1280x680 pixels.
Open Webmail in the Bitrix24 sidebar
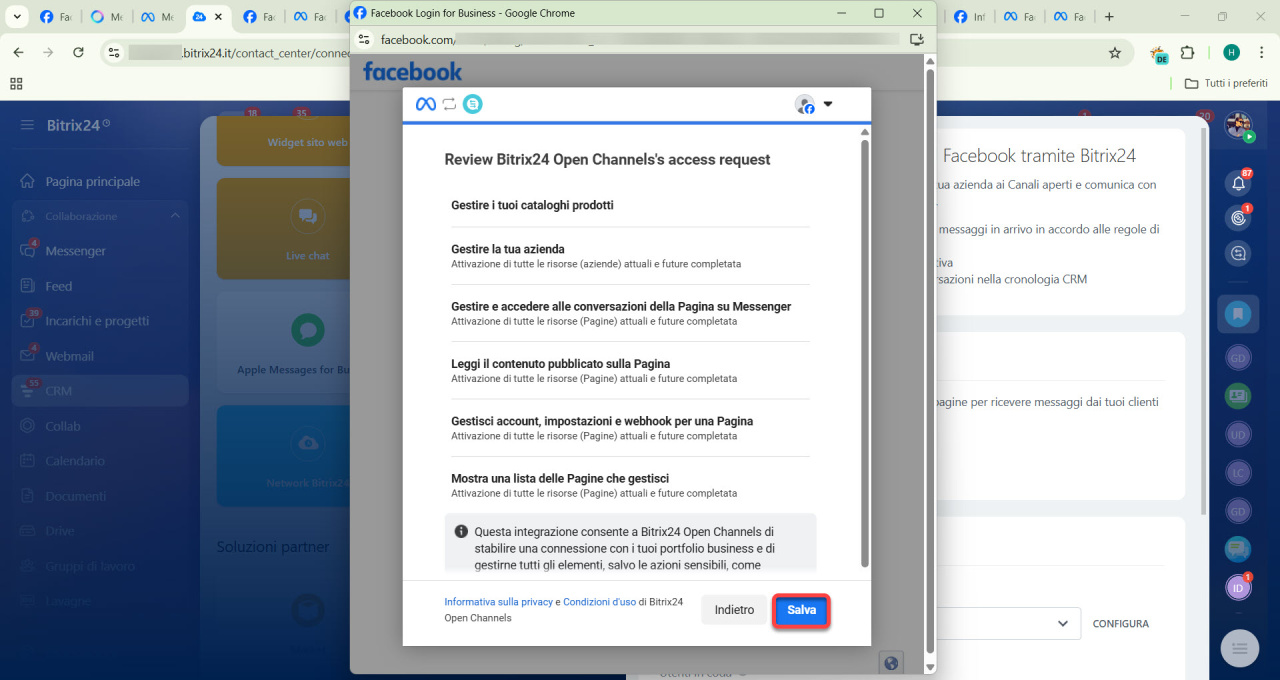pos(69,356)
